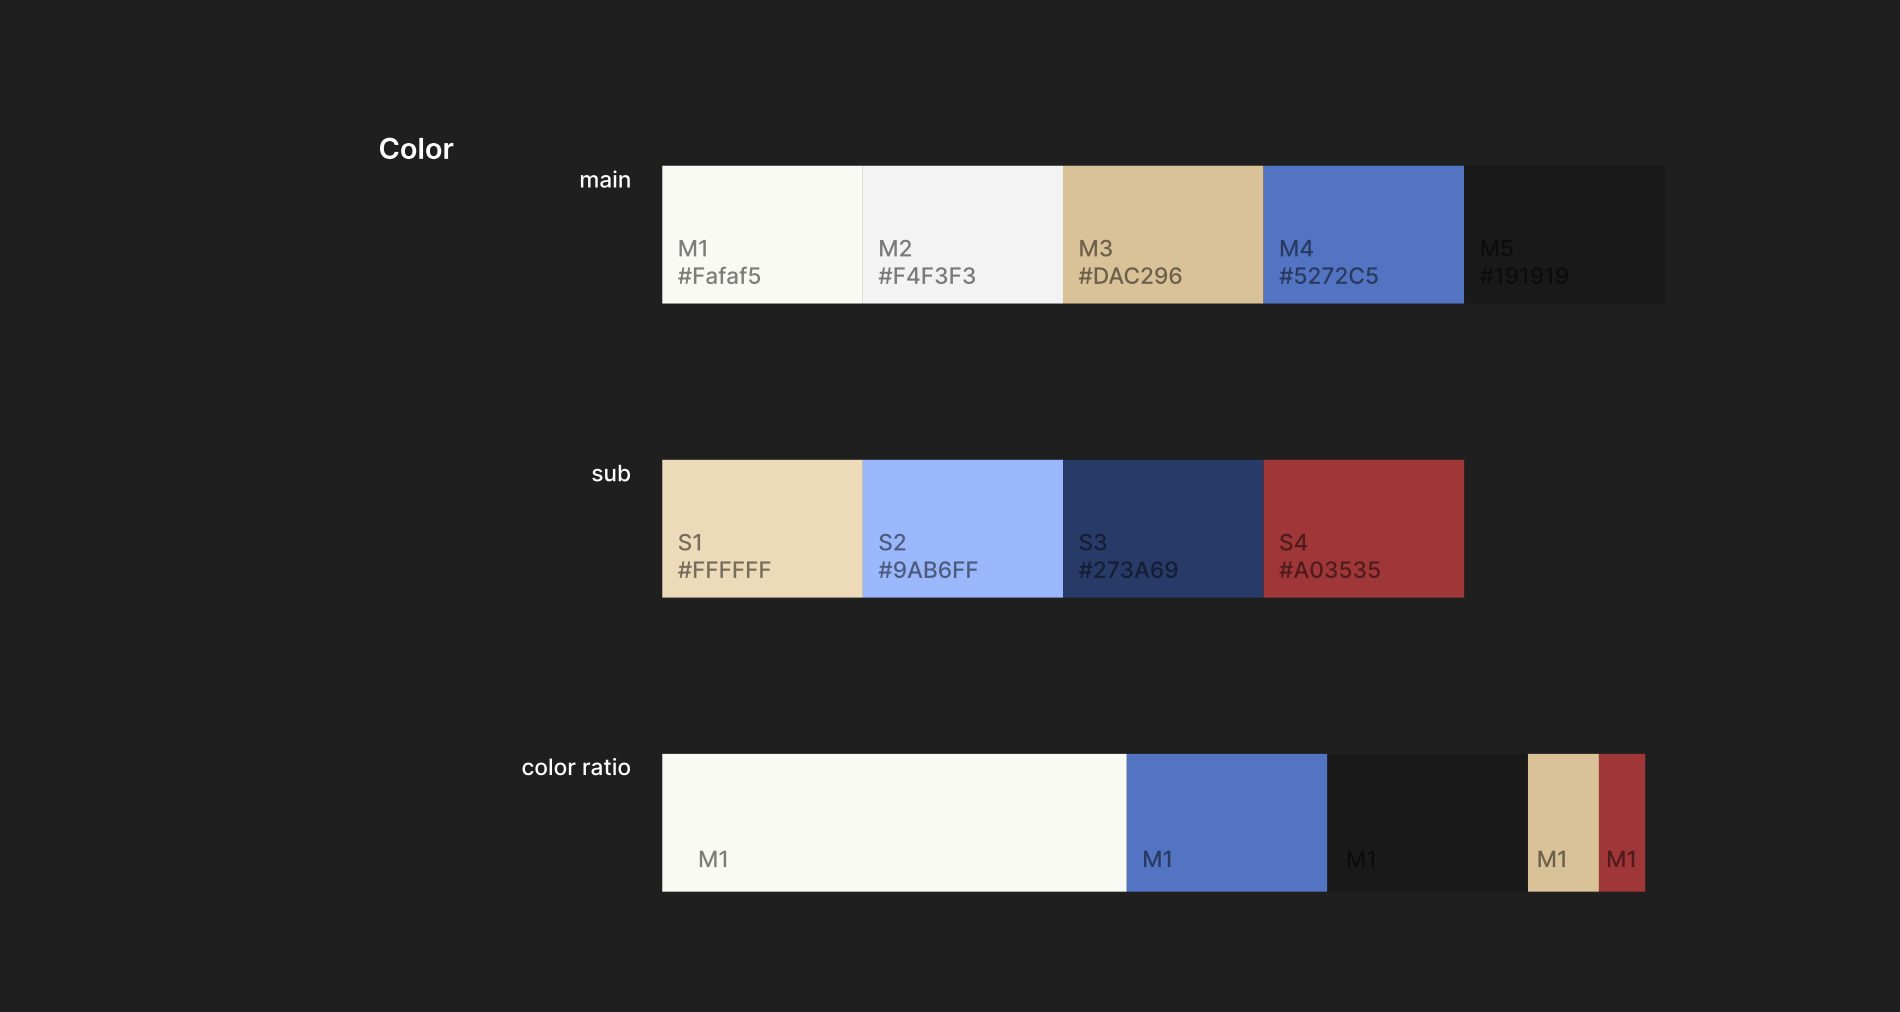This screenshot has height=1012, width=1900.
Task: Select the blue block in color ratio
Action: coord(1227,822)
